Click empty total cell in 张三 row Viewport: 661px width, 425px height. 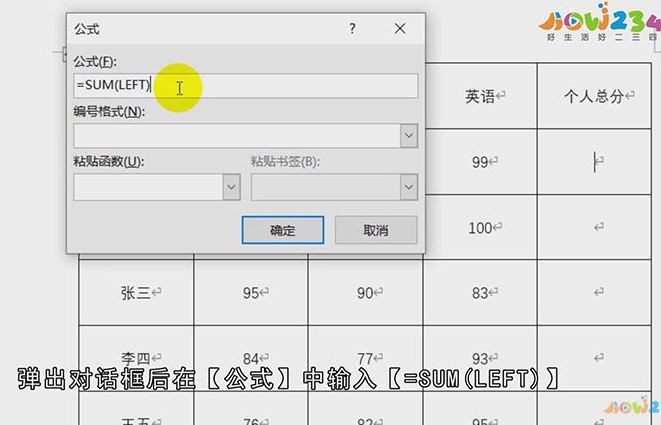click(594, 292)
